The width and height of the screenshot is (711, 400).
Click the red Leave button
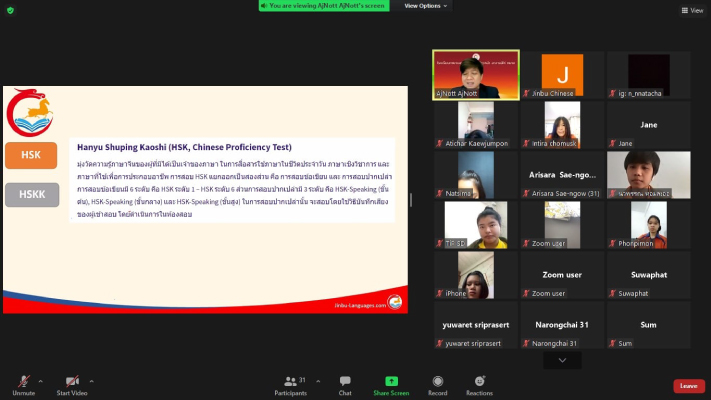[688, 386]
